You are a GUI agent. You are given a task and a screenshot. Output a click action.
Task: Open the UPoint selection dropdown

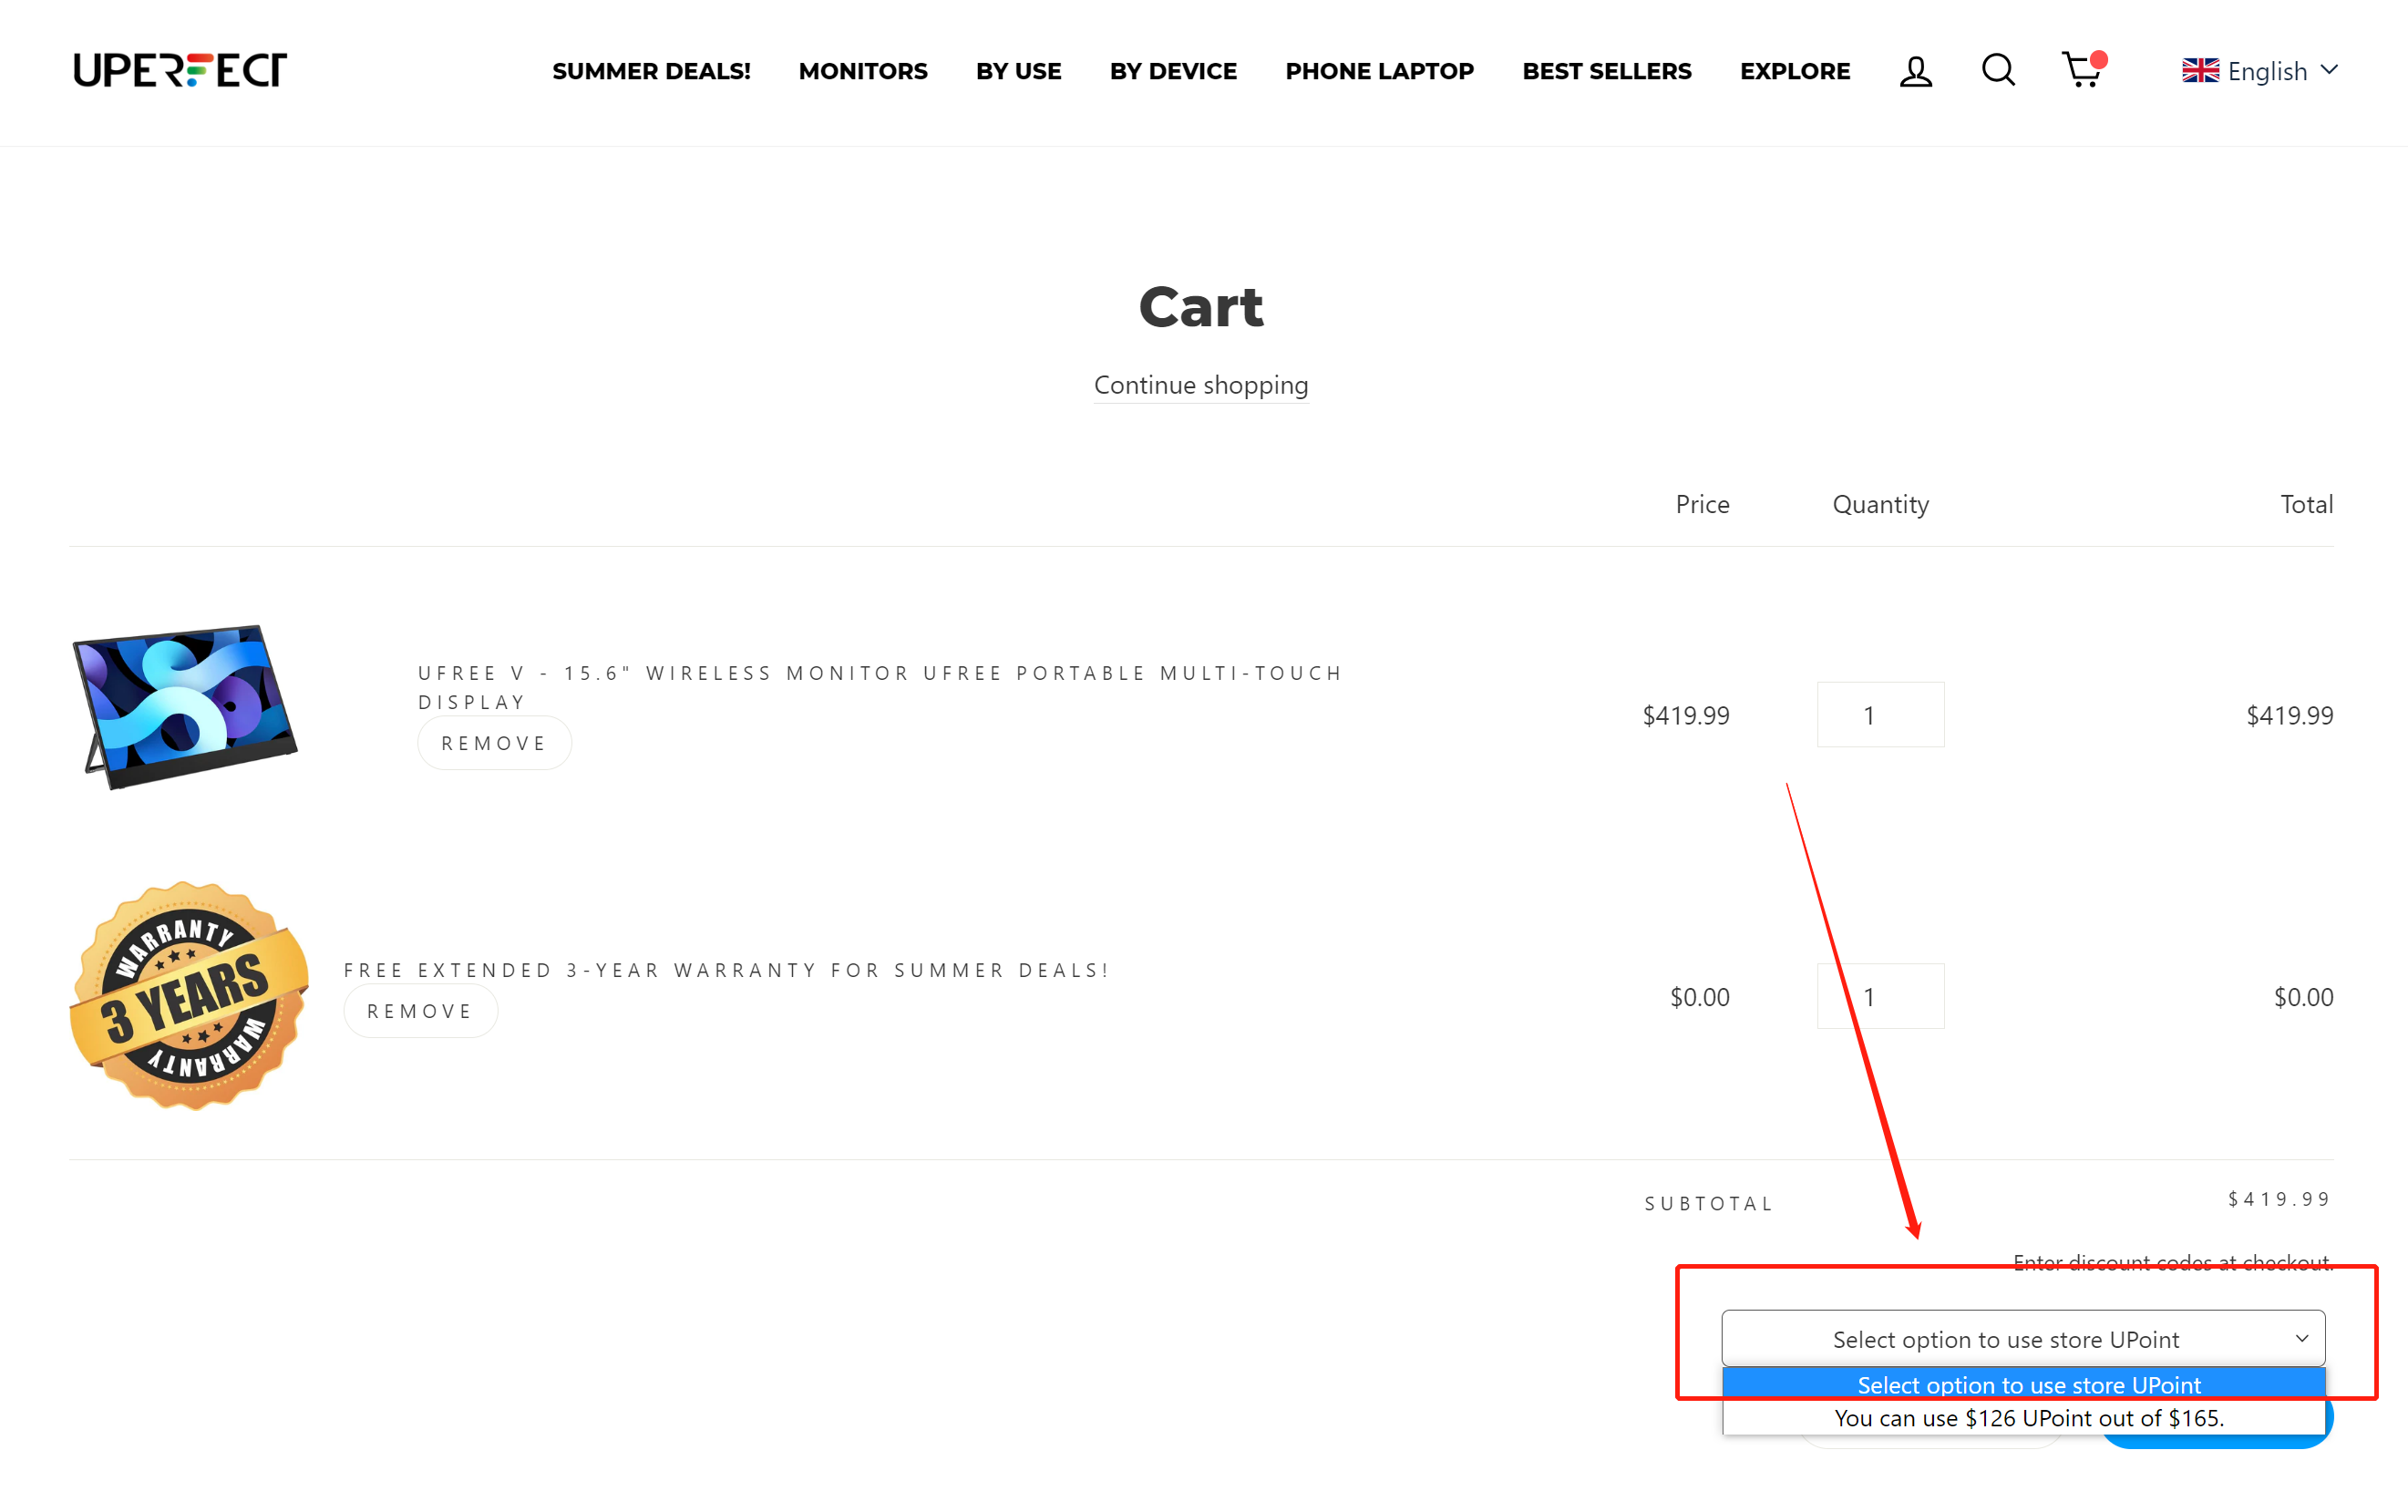[2022, 1338]
